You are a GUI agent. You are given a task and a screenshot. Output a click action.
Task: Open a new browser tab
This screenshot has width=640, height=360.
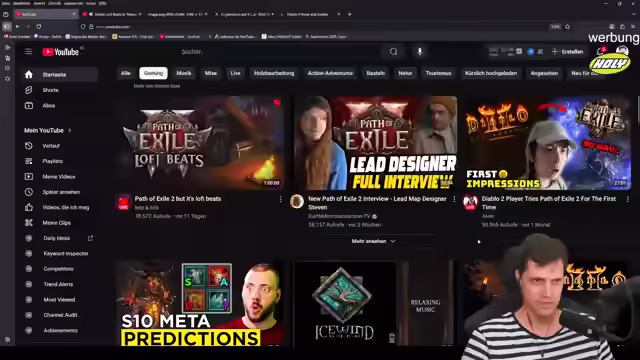pos(350,14)
